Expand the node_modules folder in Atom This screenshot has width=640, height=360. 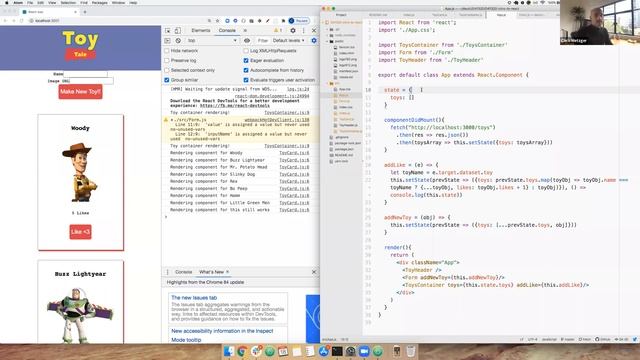[x=343, y=35]
